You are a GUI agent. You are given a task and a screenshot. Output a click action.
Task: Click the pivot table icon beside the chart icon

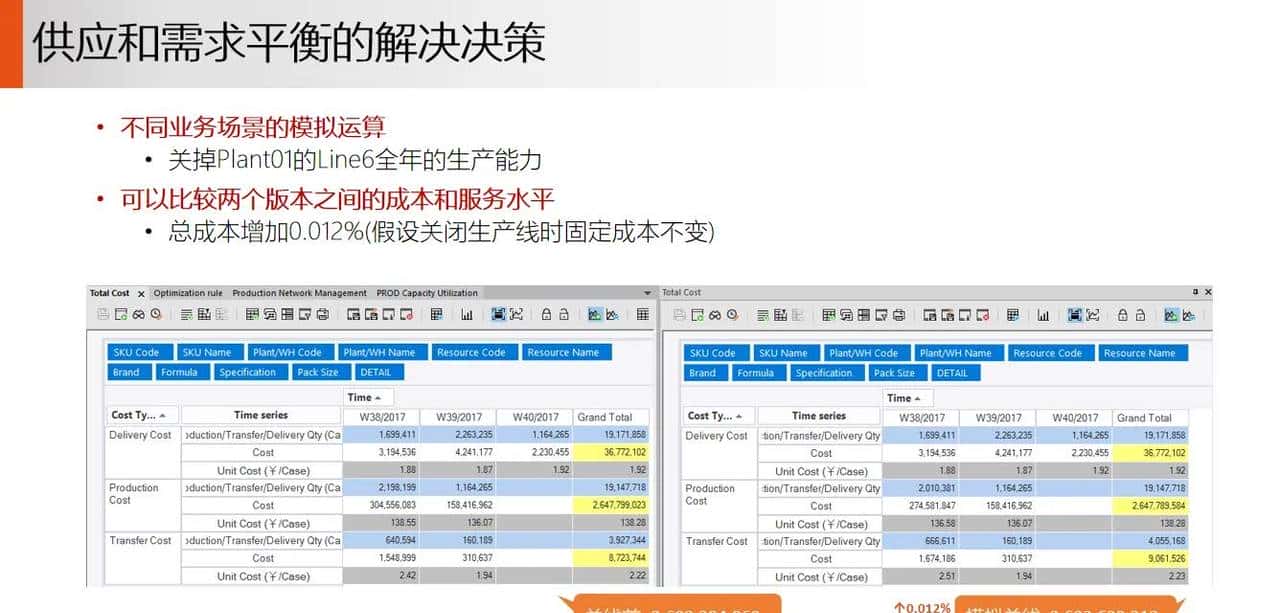coord(437,314)
